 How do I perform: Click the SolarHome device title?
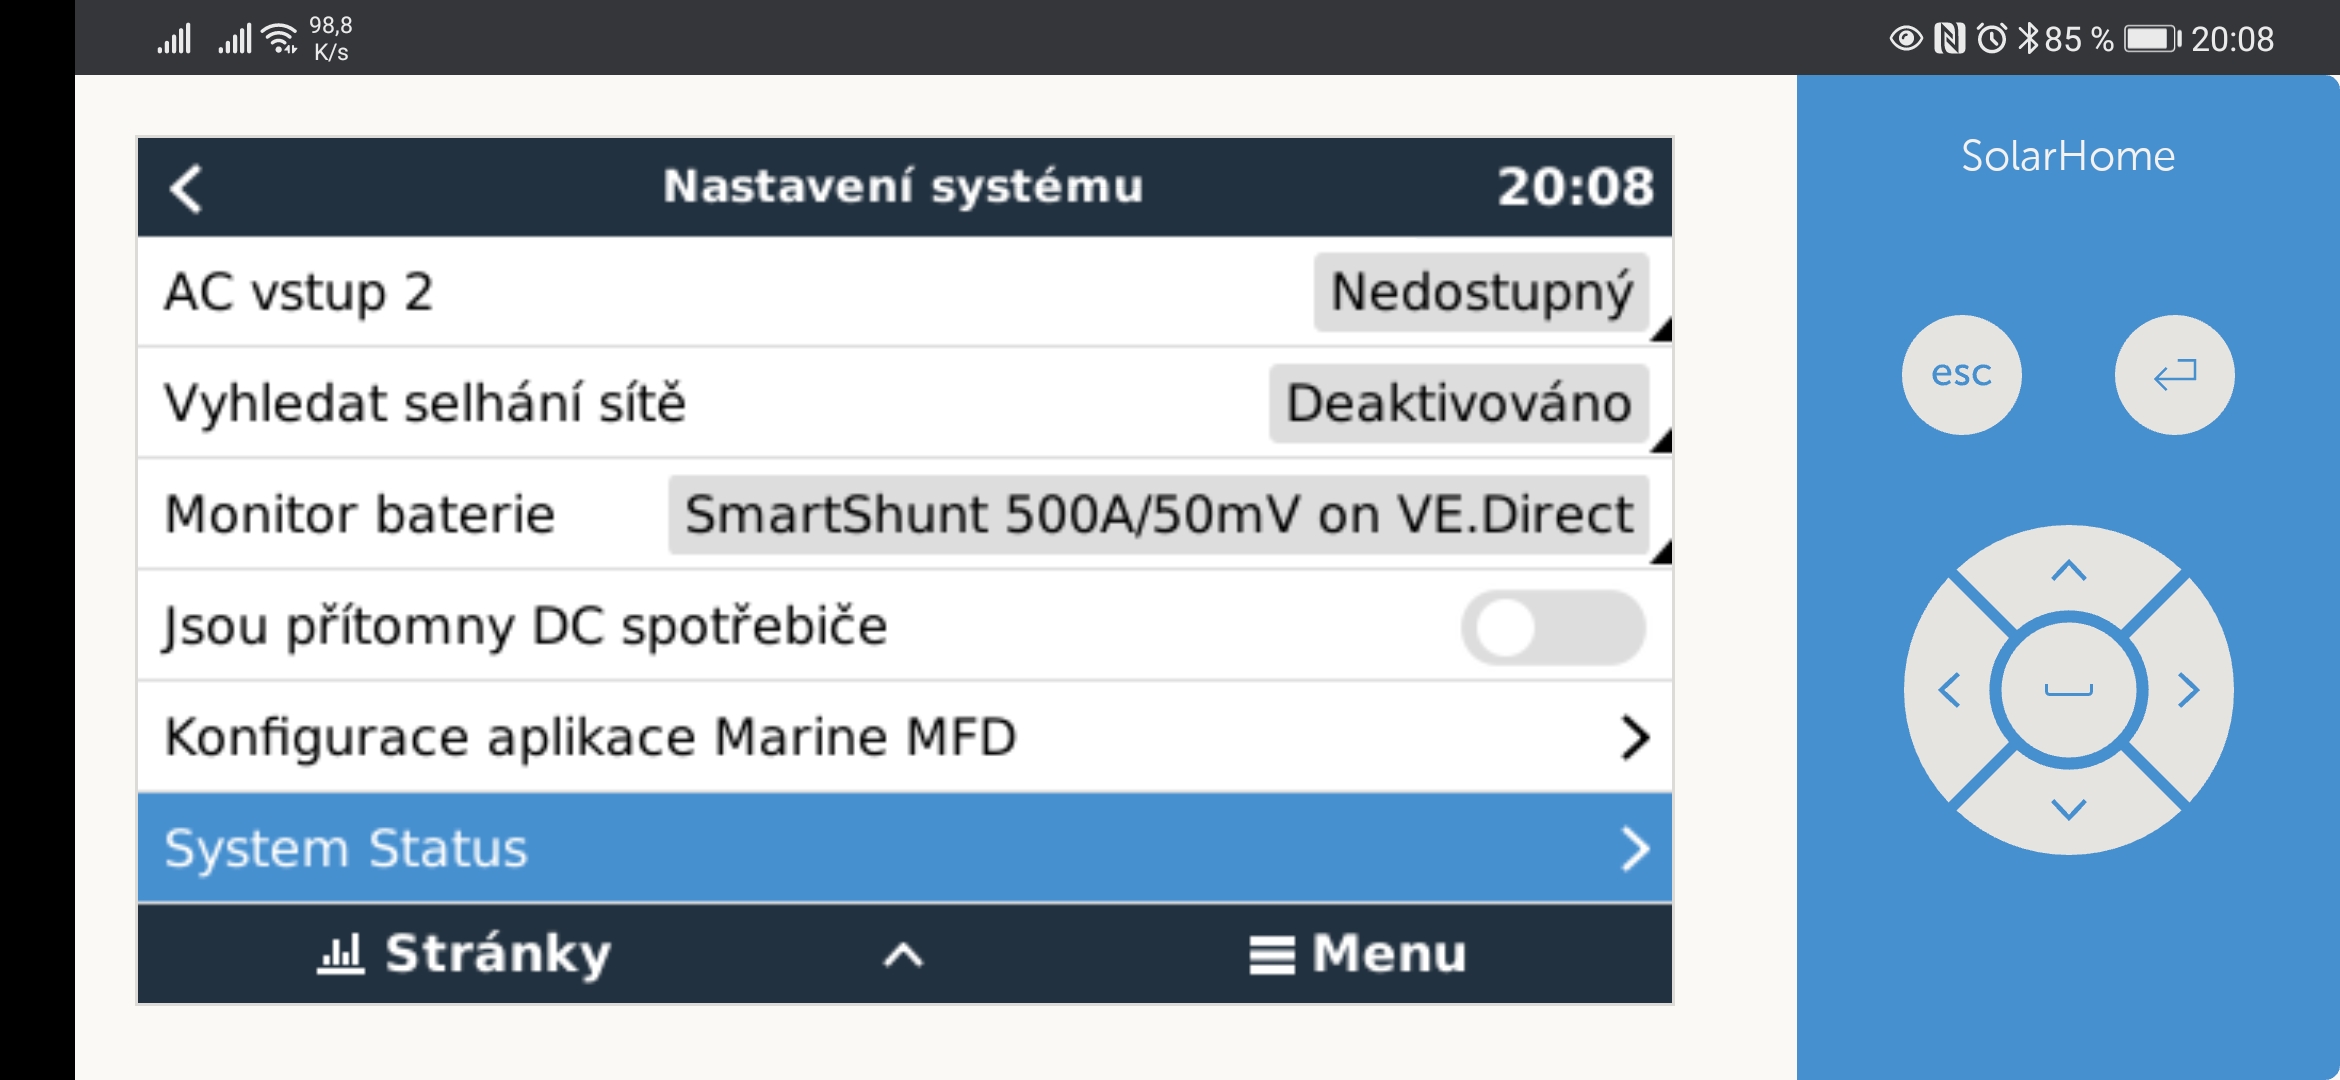[2068, 156]
